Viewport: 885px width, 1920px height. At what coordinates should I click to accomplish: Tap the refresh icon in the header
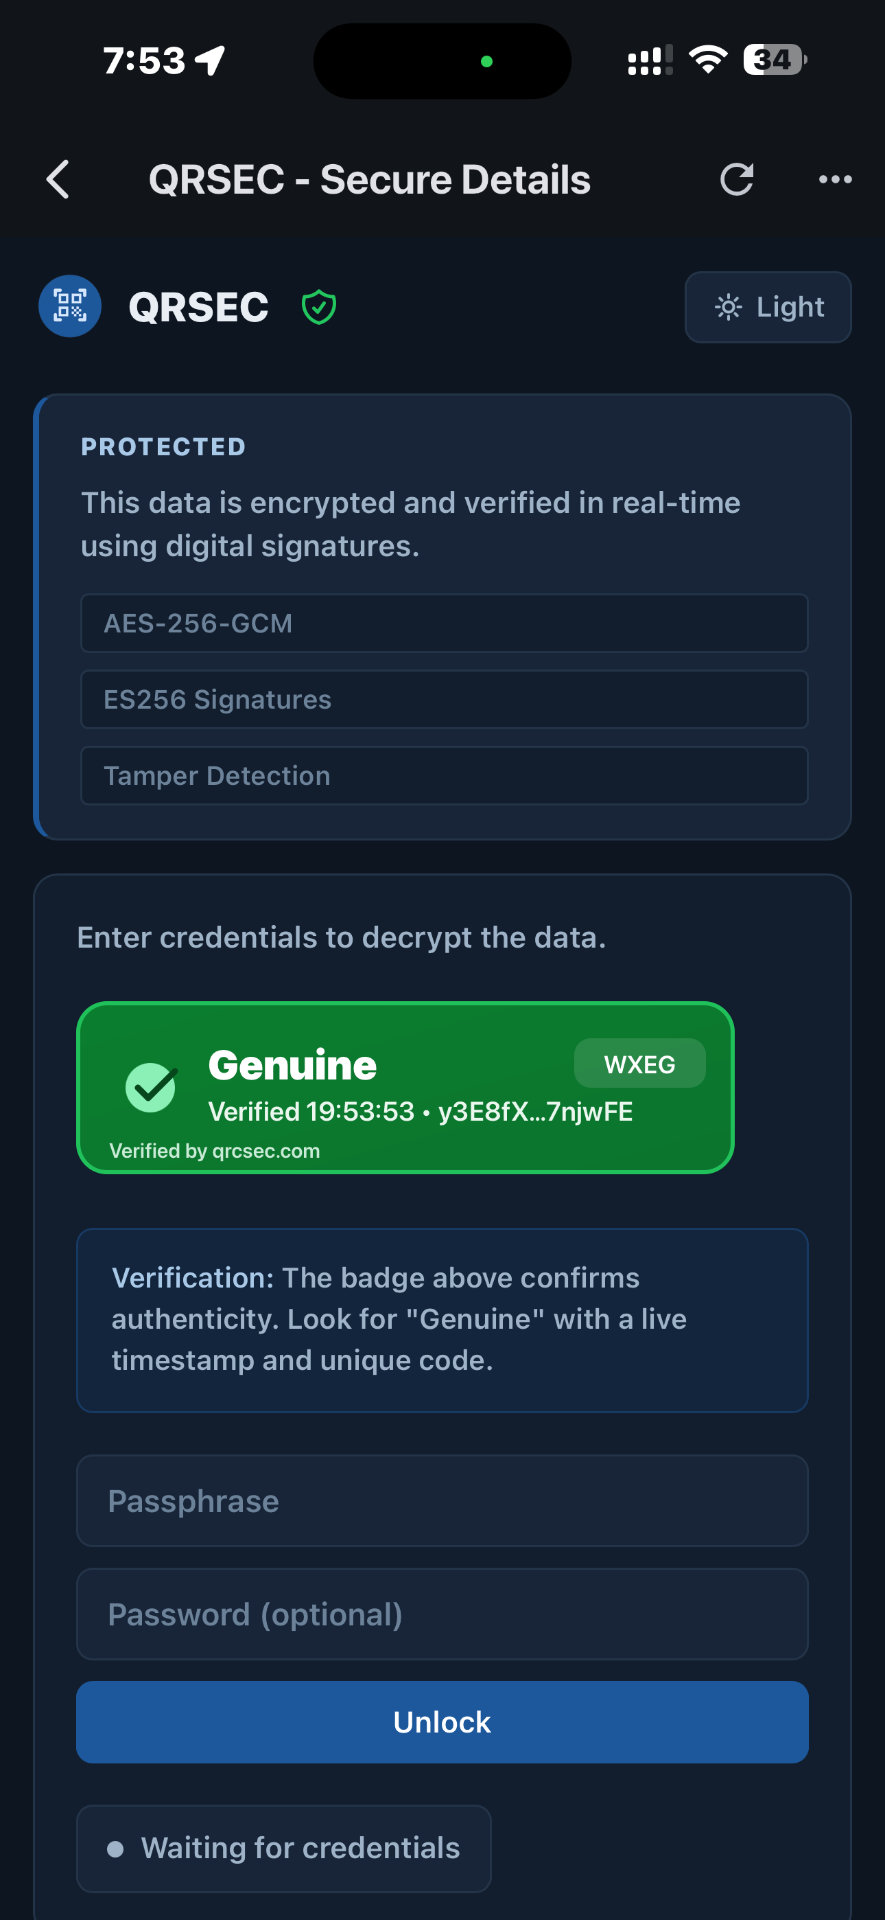point(737,179)
